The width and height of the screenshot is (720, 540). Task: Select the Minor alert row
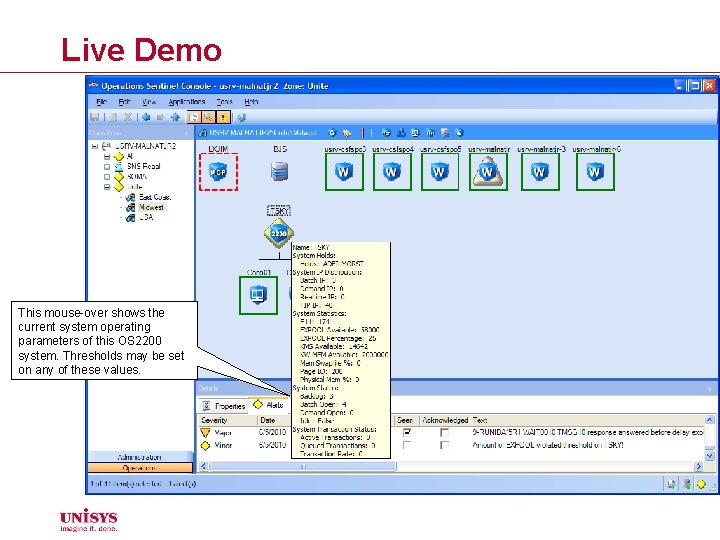pyautogui.click(x=452, y=445)
